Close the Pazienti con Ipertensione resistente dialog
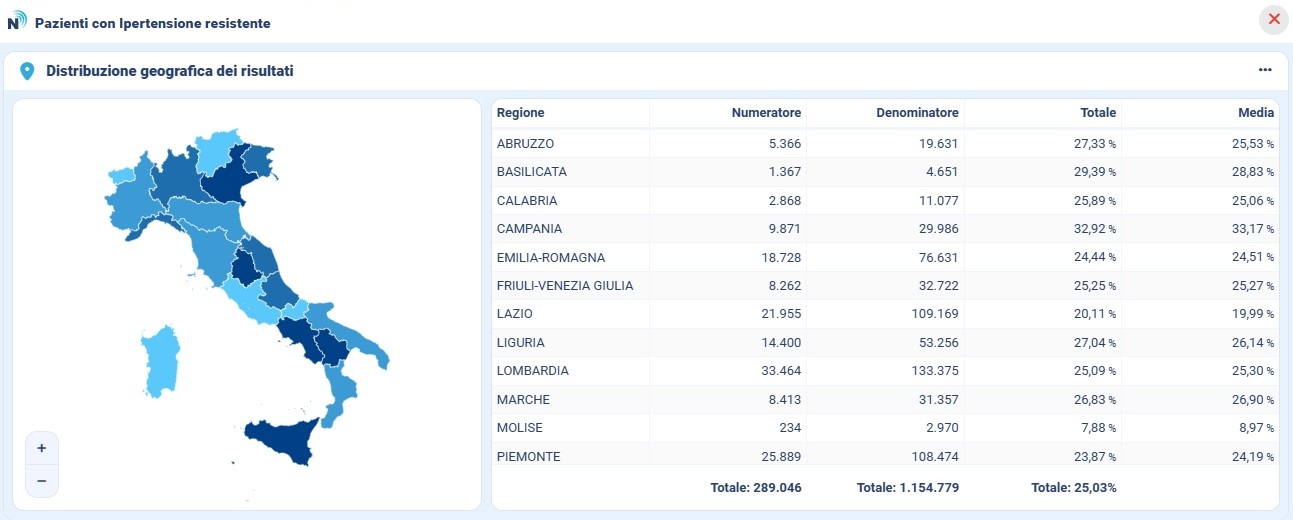The width and height of the screenshot is (1293, 520). point(1274,20)
